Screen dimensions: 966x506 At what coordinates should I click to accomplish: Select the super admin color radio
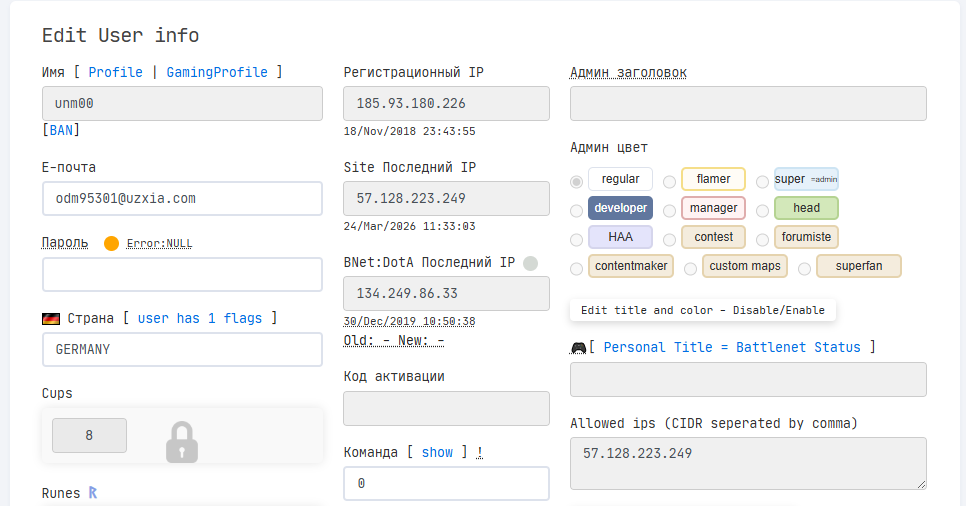click(763, 181)
